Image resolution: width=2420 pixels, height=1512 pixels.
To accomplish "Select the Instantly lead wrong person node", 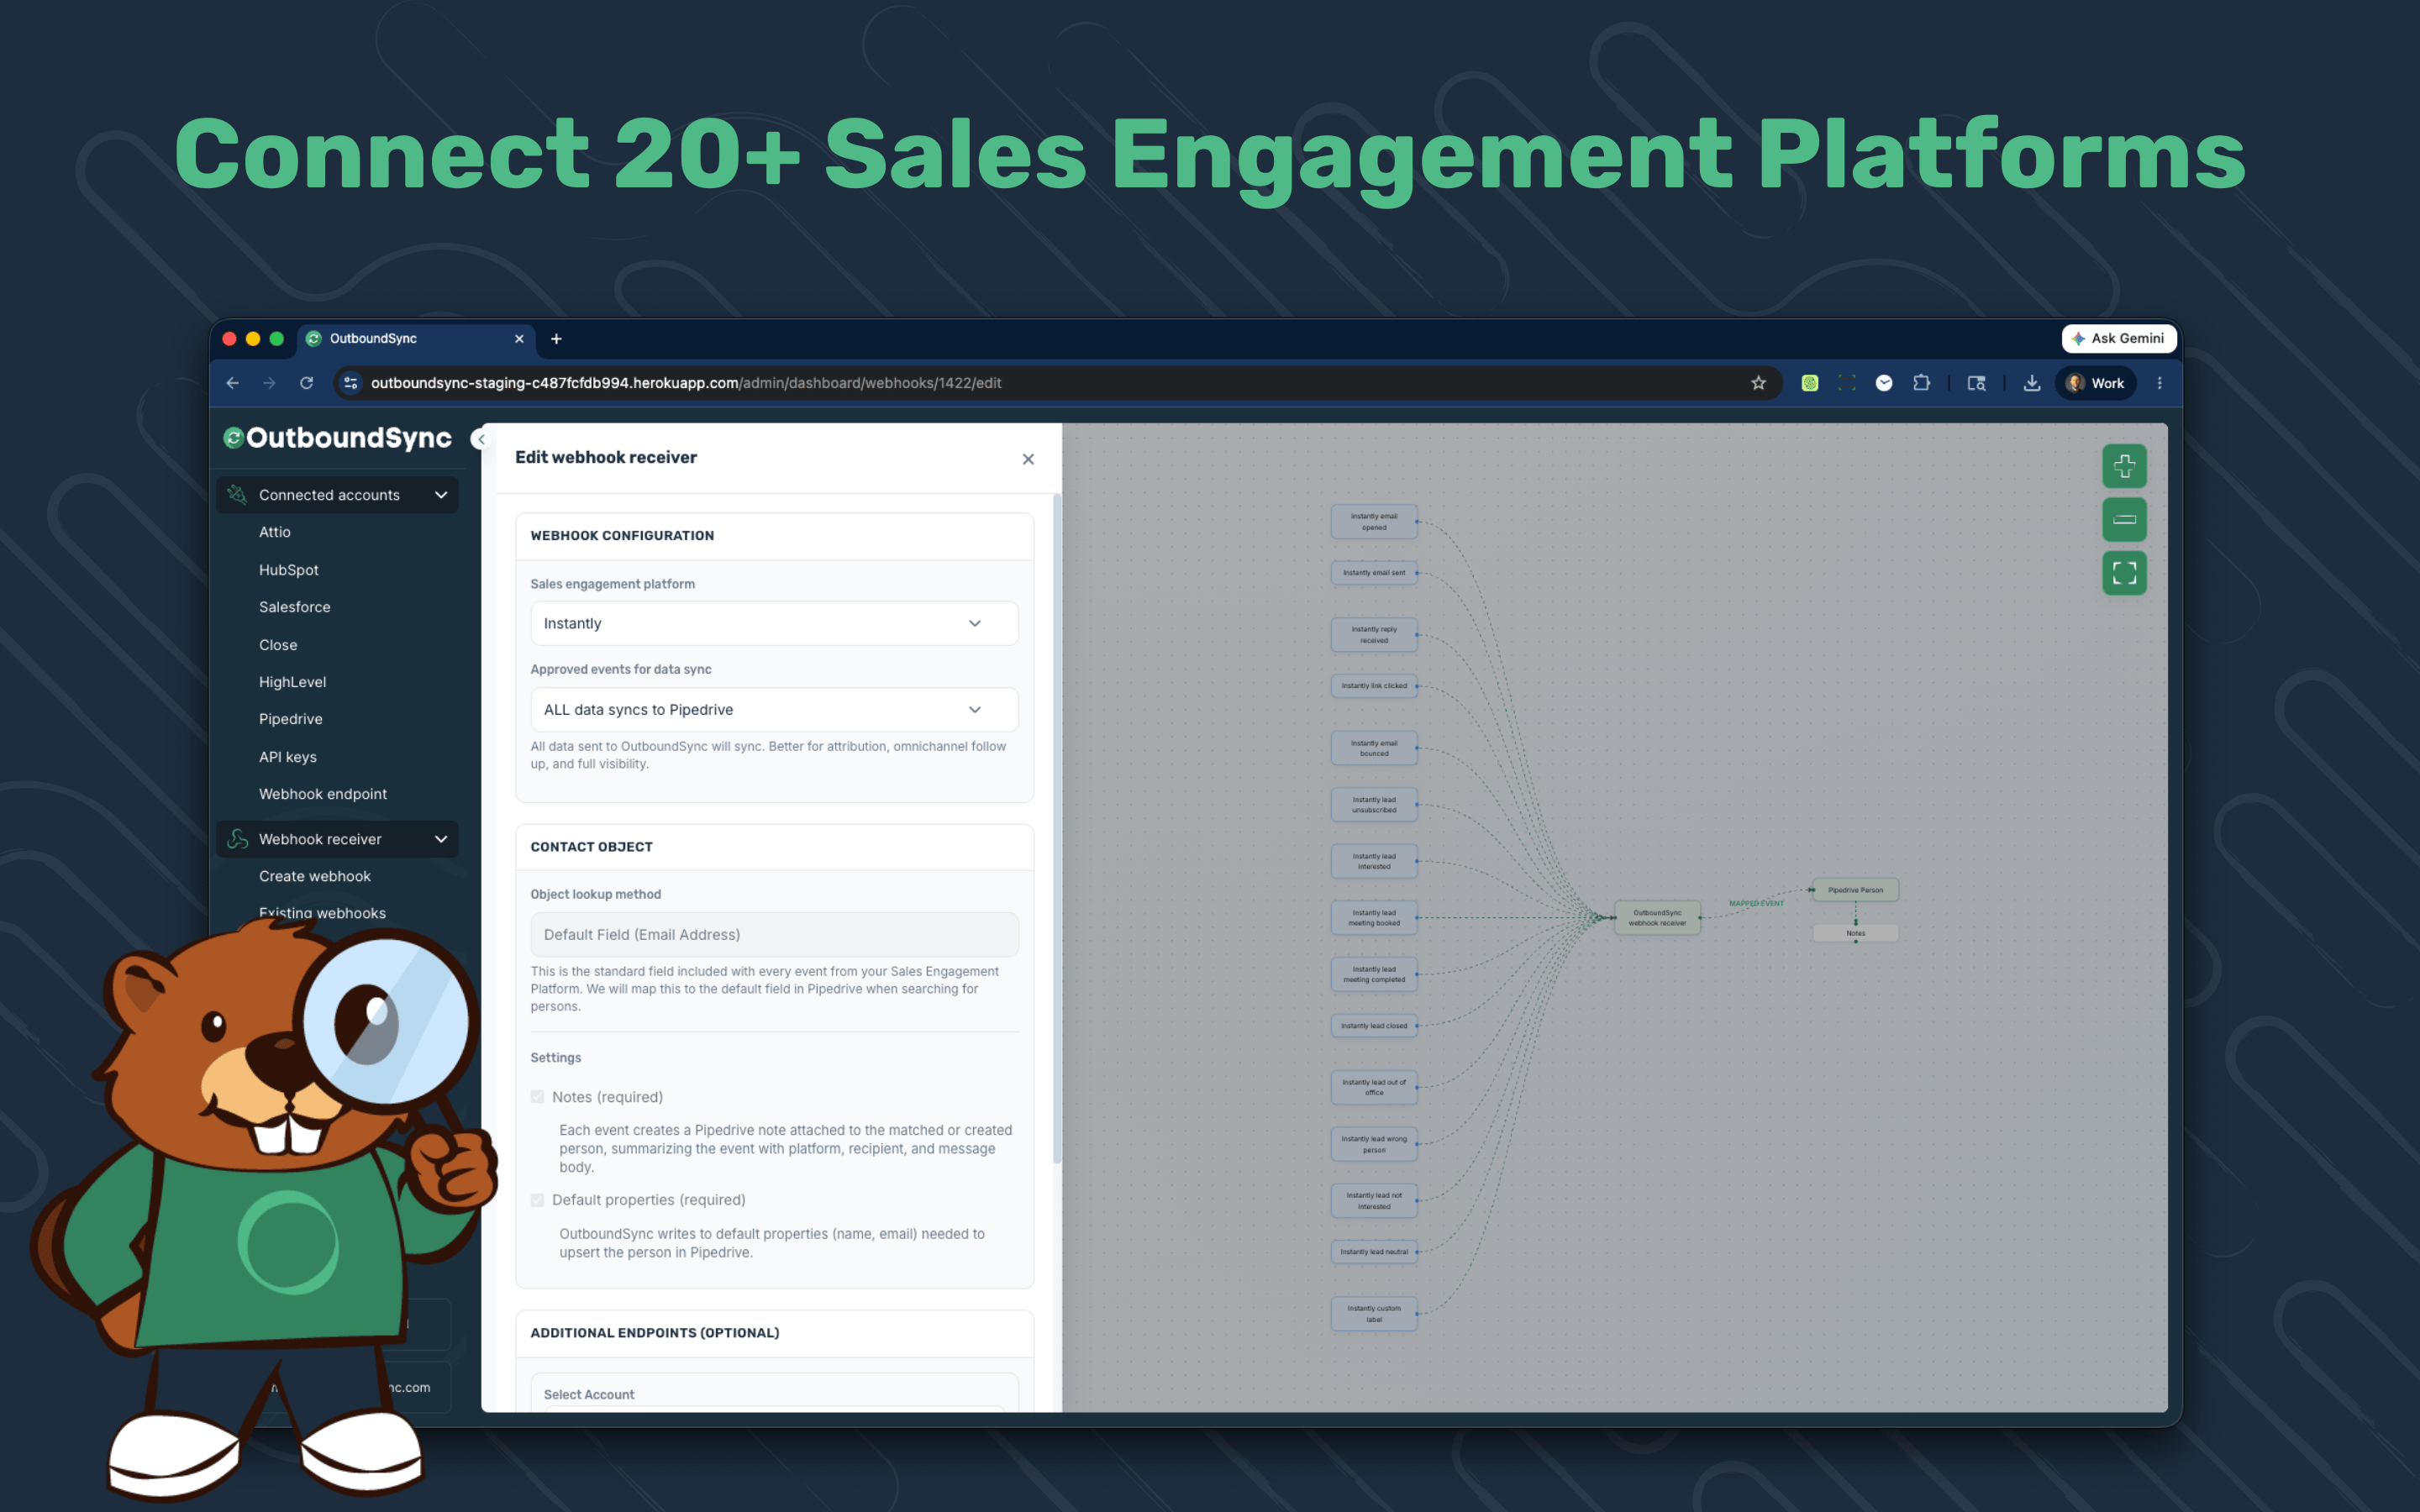I will (1374, 1144).
